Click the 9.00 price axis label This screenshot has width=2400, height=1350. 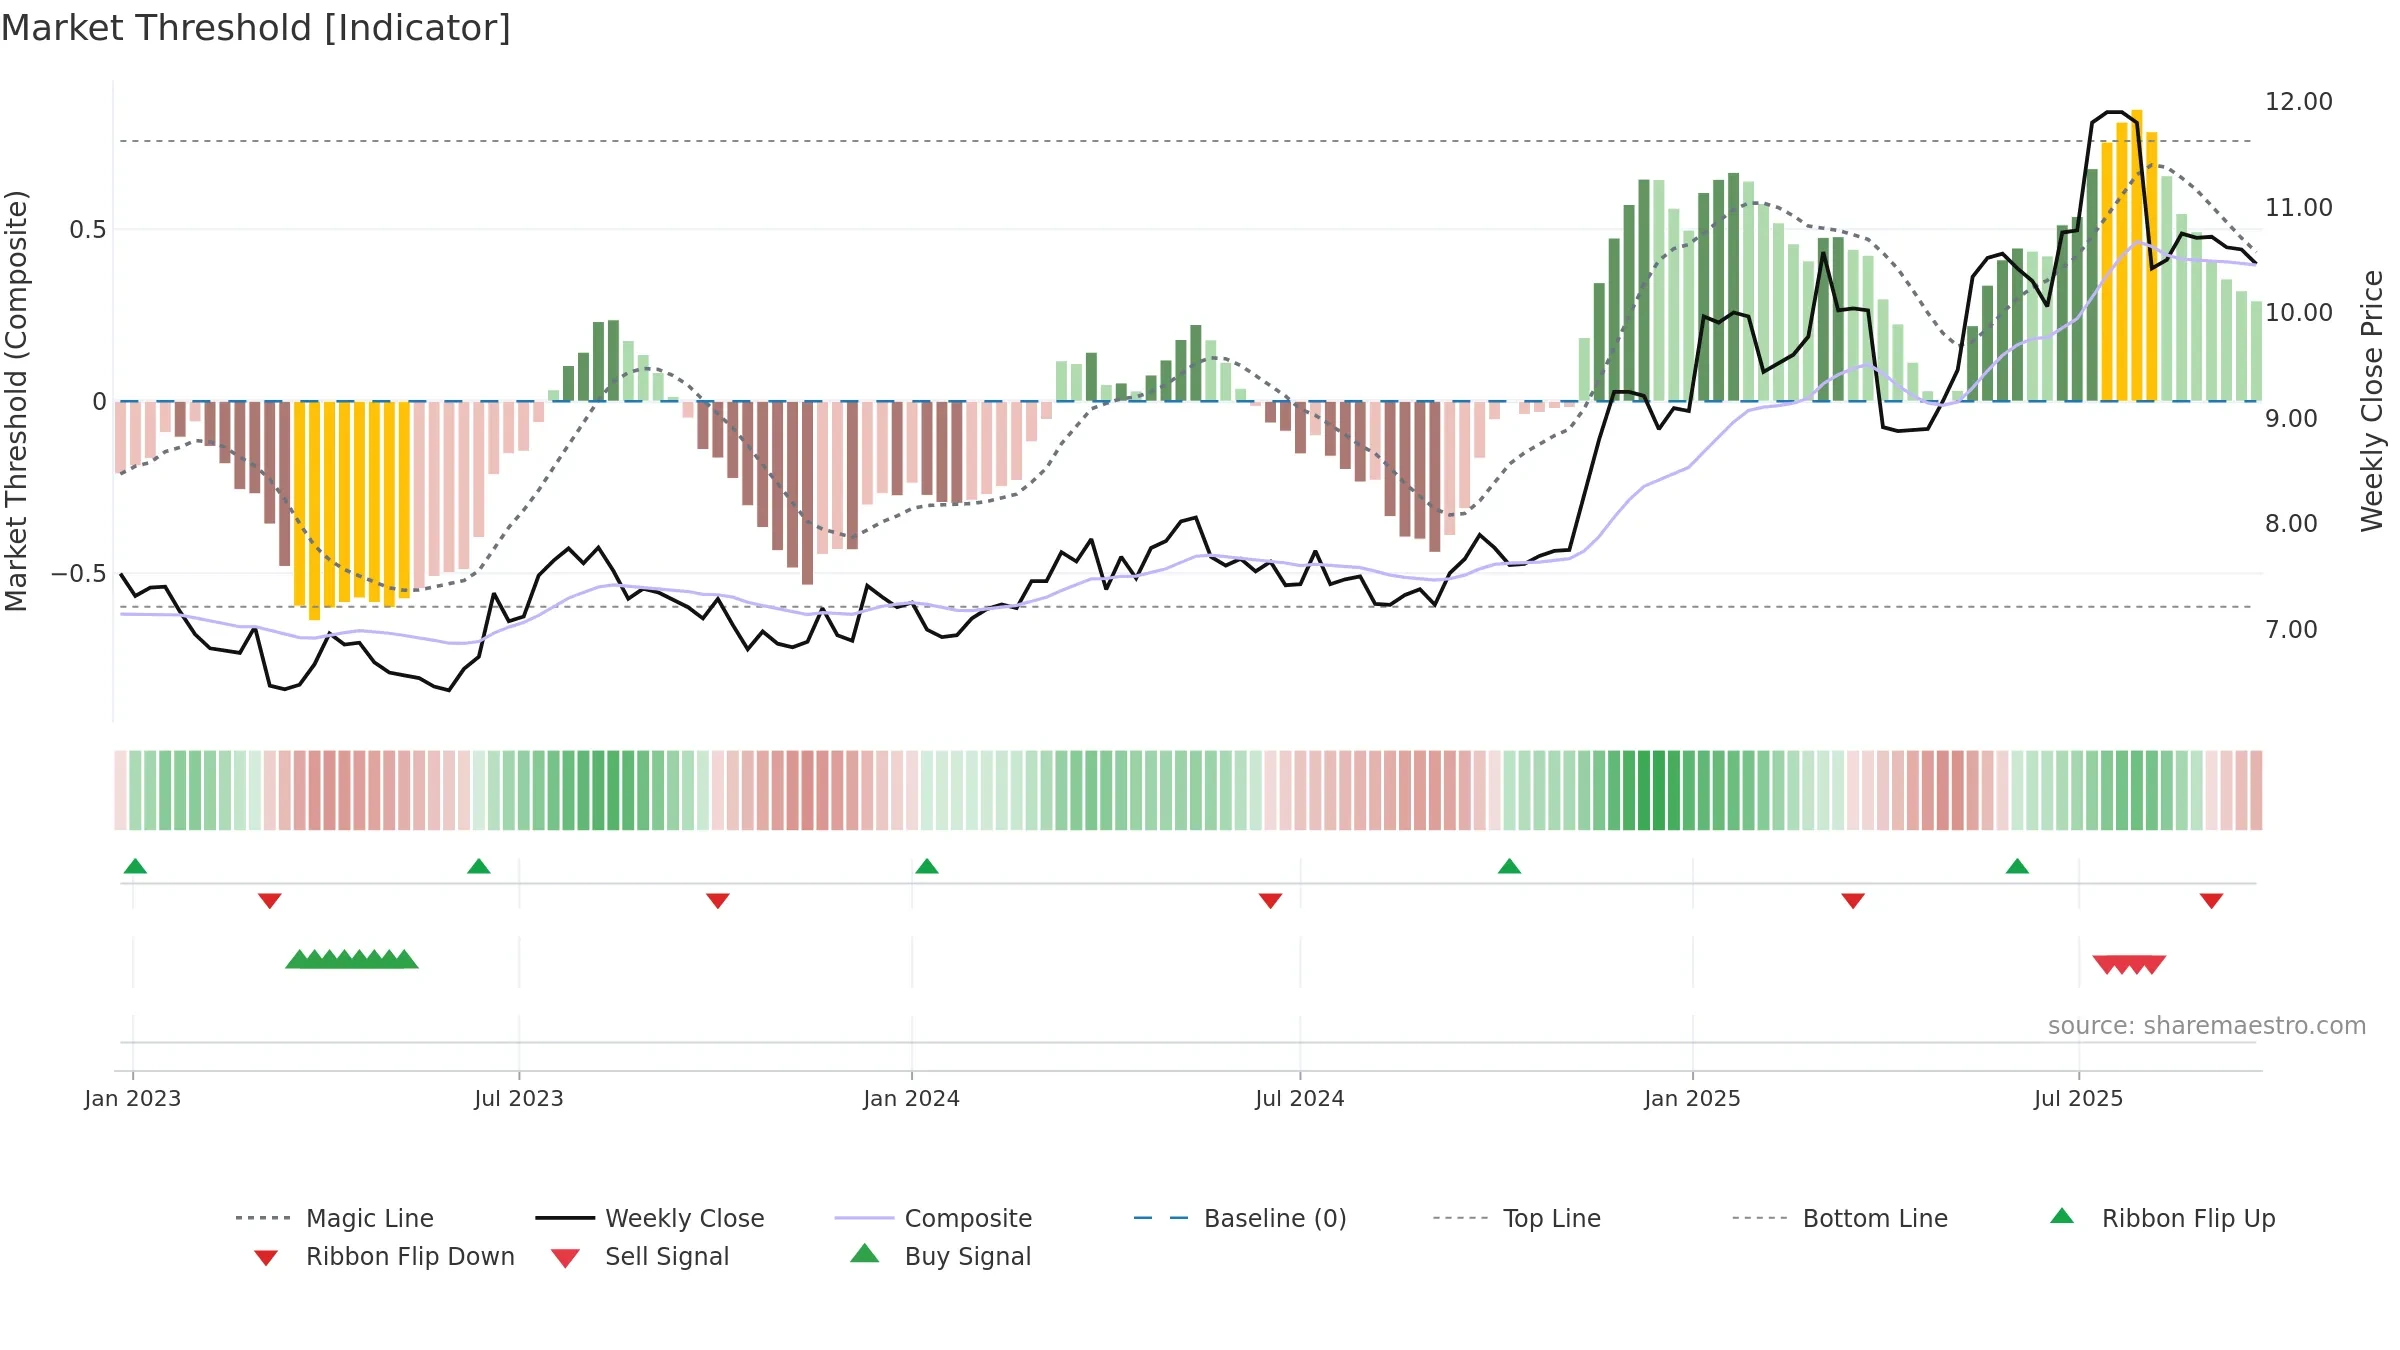(x=2291, y=419)
